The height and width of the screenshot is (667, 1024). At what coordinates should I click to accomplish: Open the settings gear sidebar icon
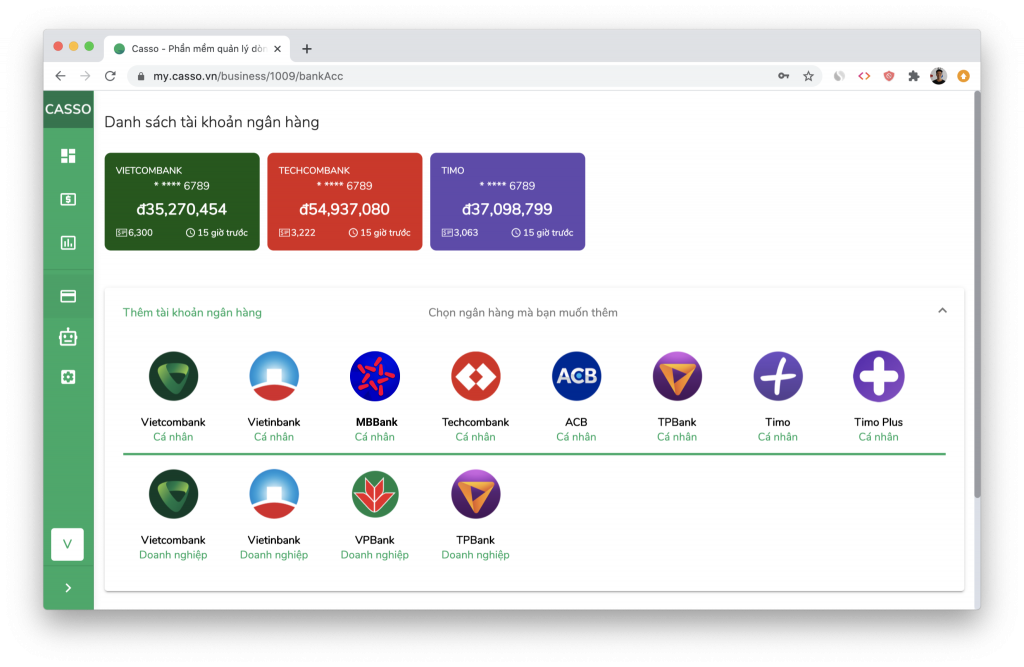click(x=68, y=377)
